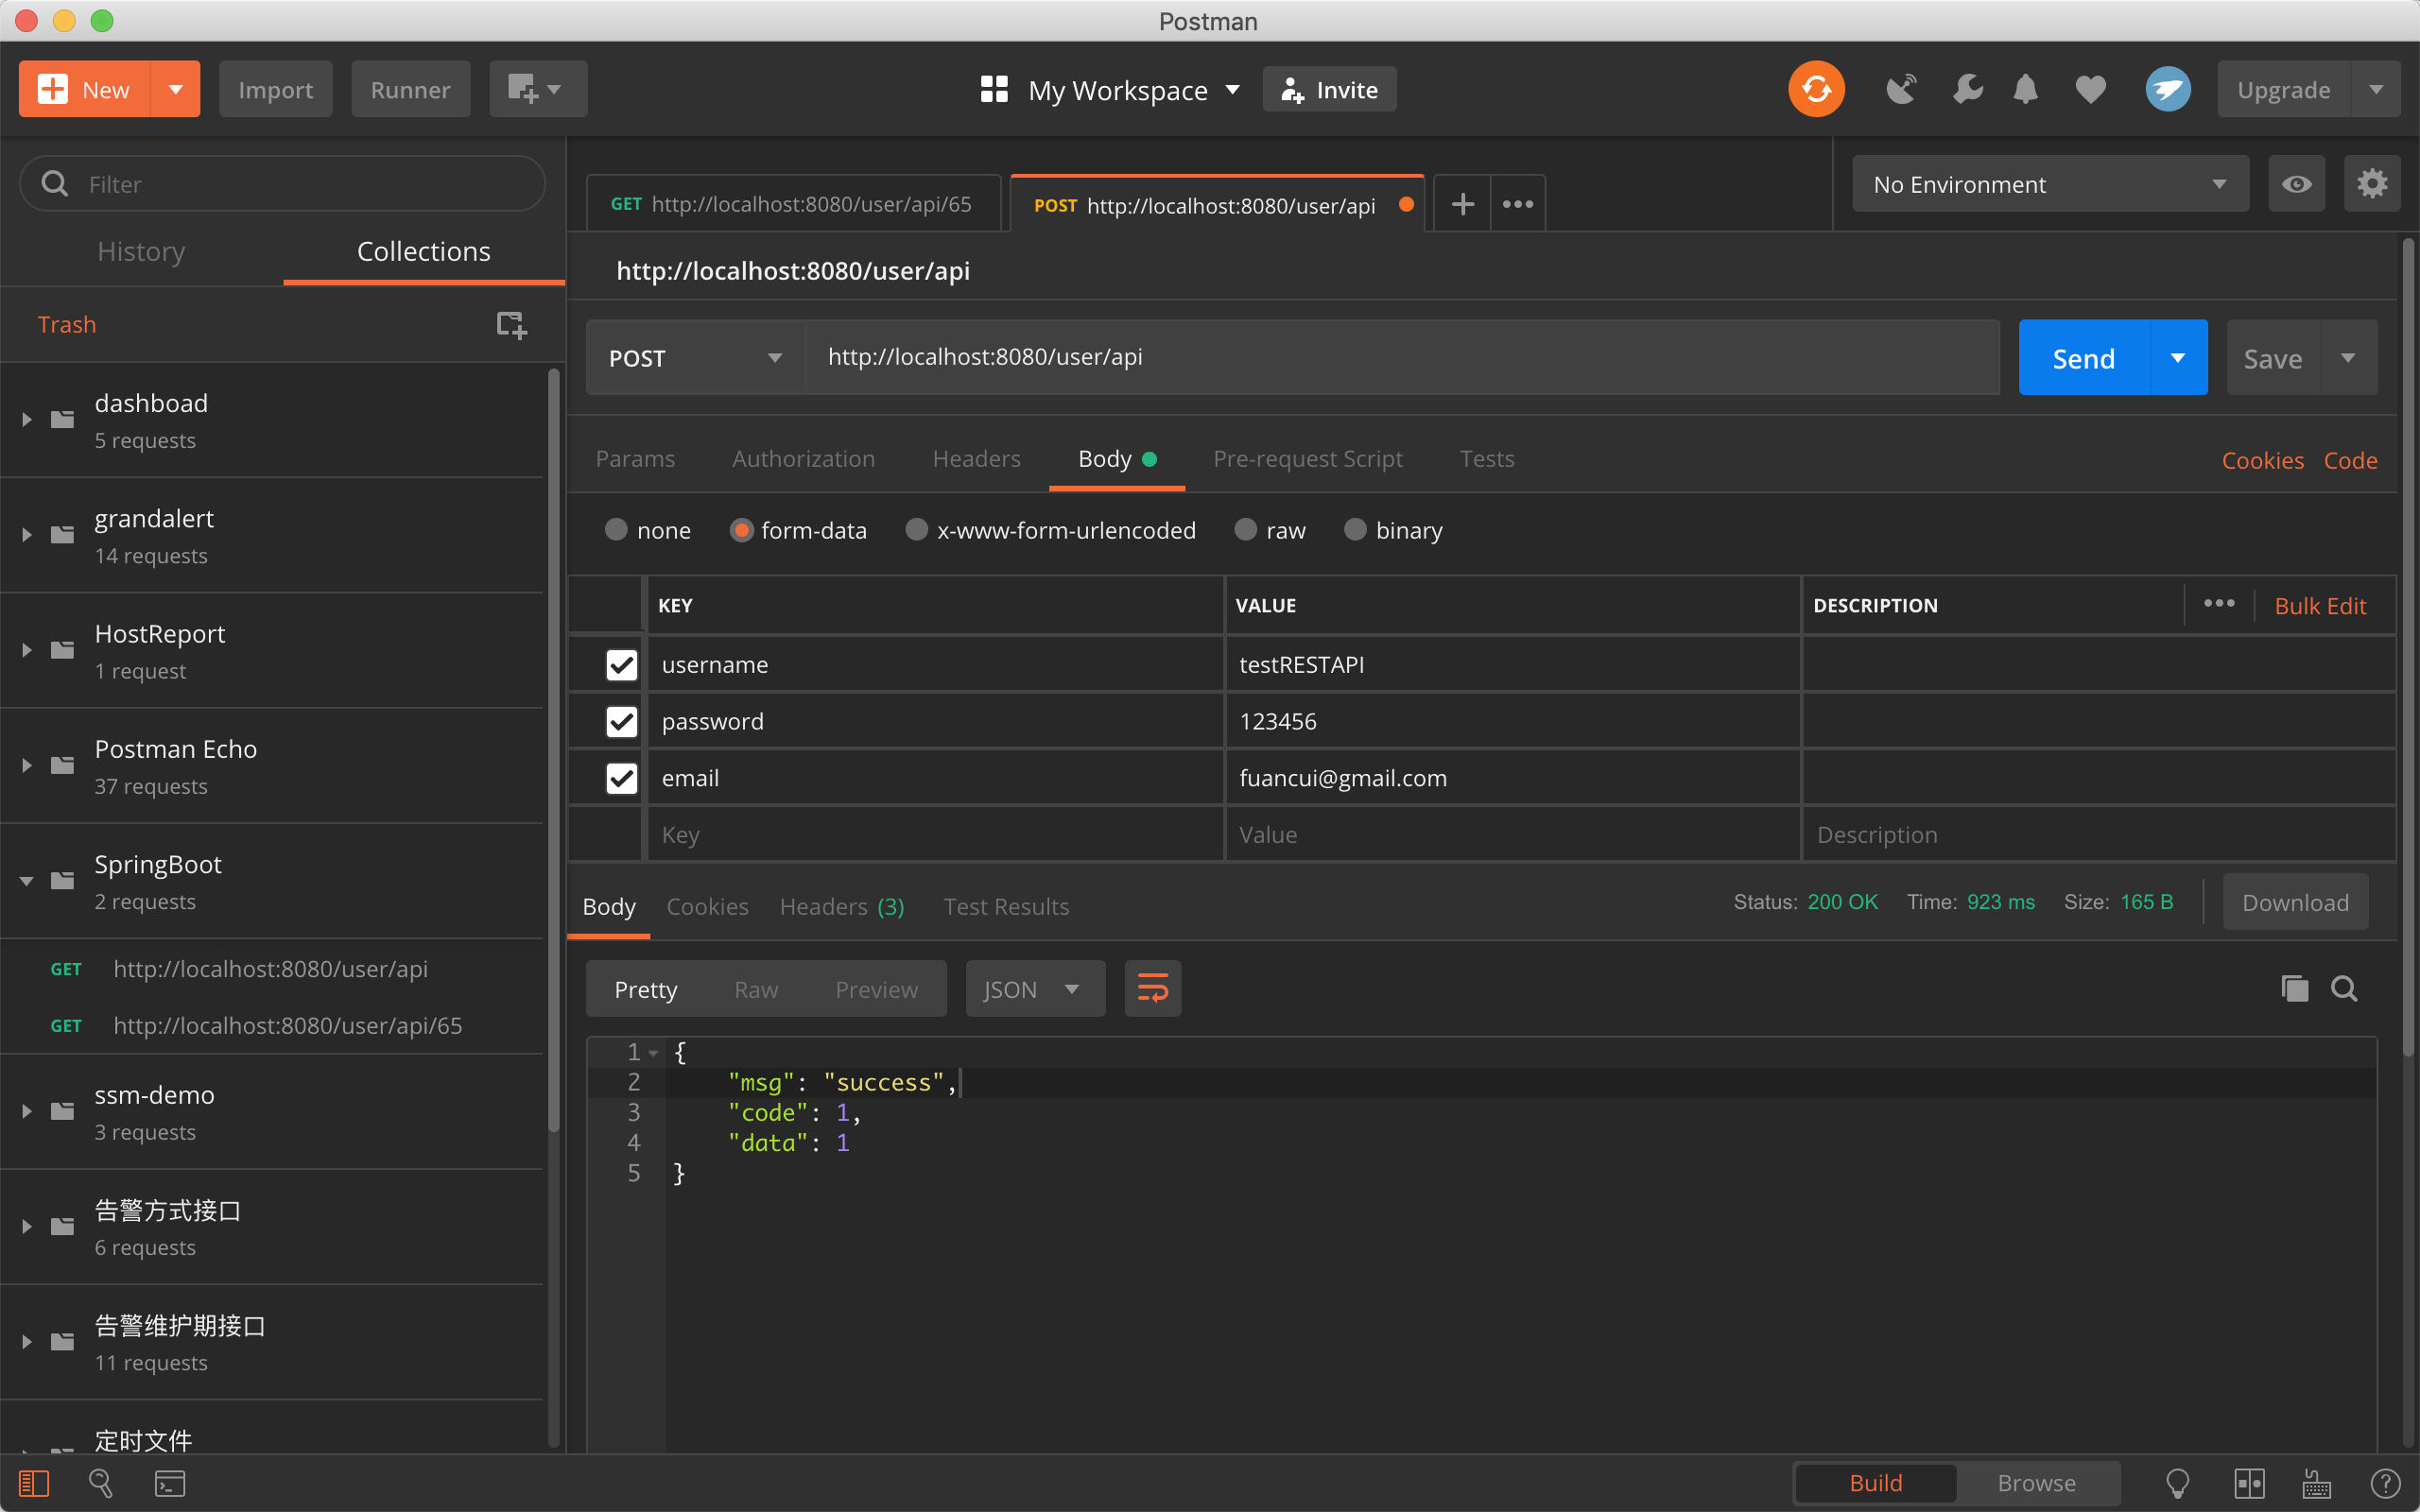Open No Environment dropdown
Viewport: 2420px width, 1512px height.
(x=2049, y=184)
